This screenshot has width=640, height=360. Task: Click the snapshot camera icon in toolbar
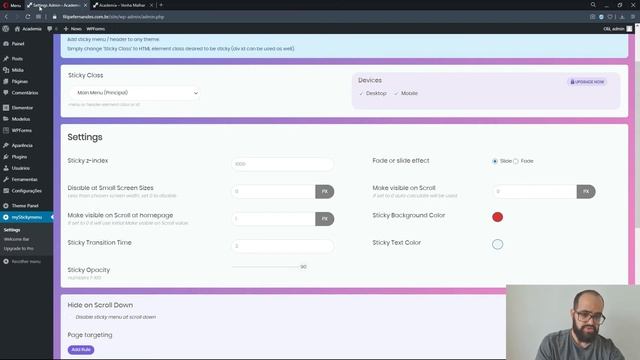592,17
